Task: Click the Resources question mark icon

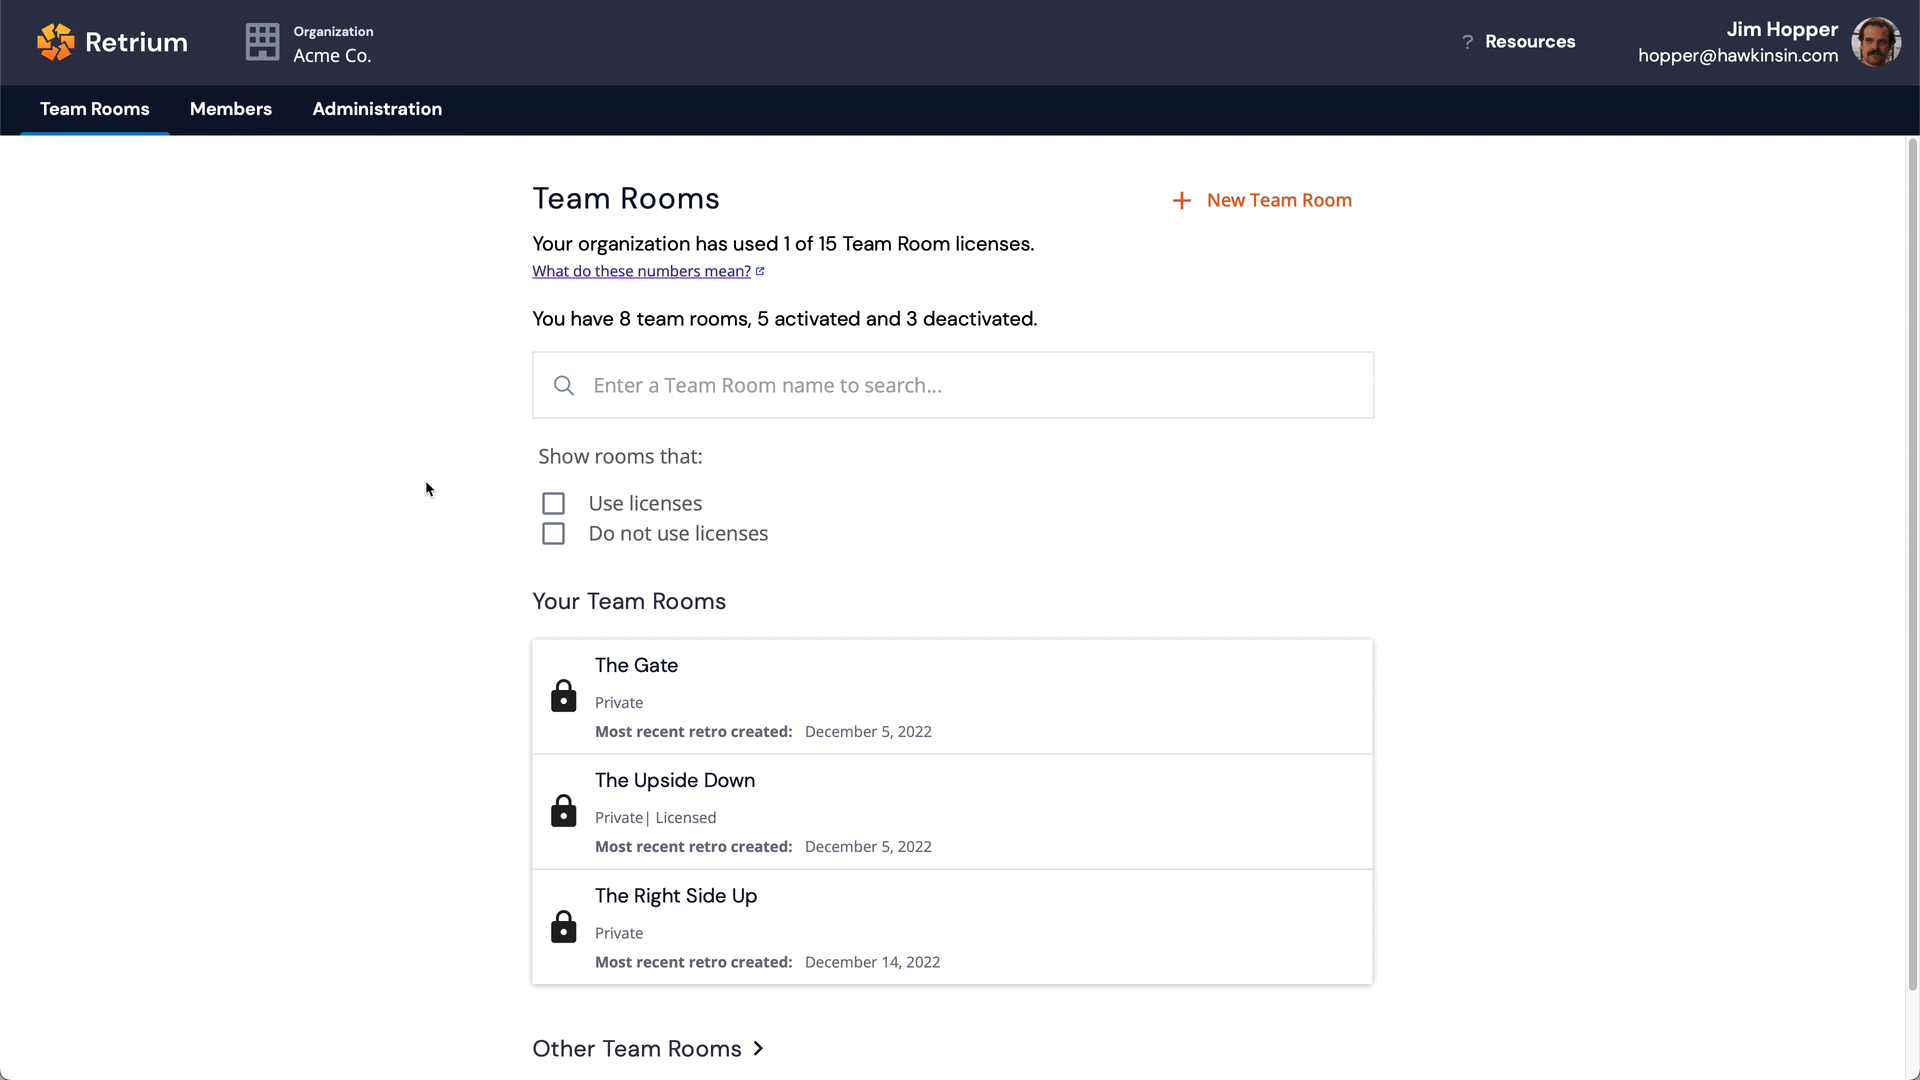Action: pyautogui.click(x=1467, y=42)
